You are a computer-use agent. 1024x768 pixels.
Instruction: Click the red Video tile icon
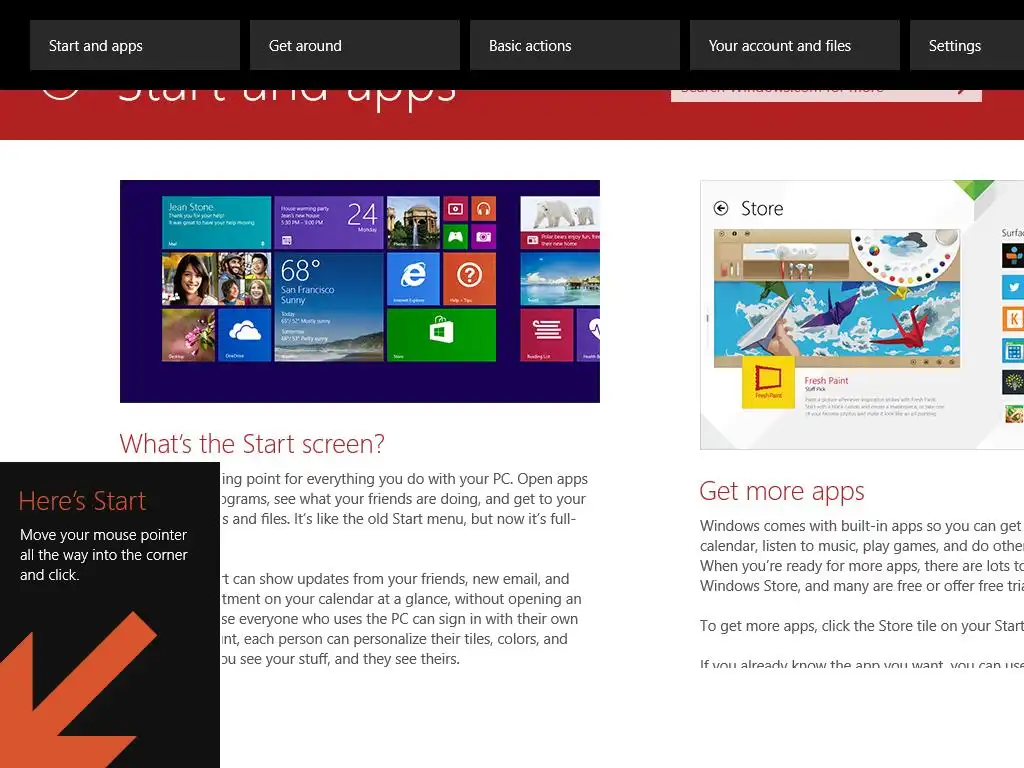click(x=455, y=209)
